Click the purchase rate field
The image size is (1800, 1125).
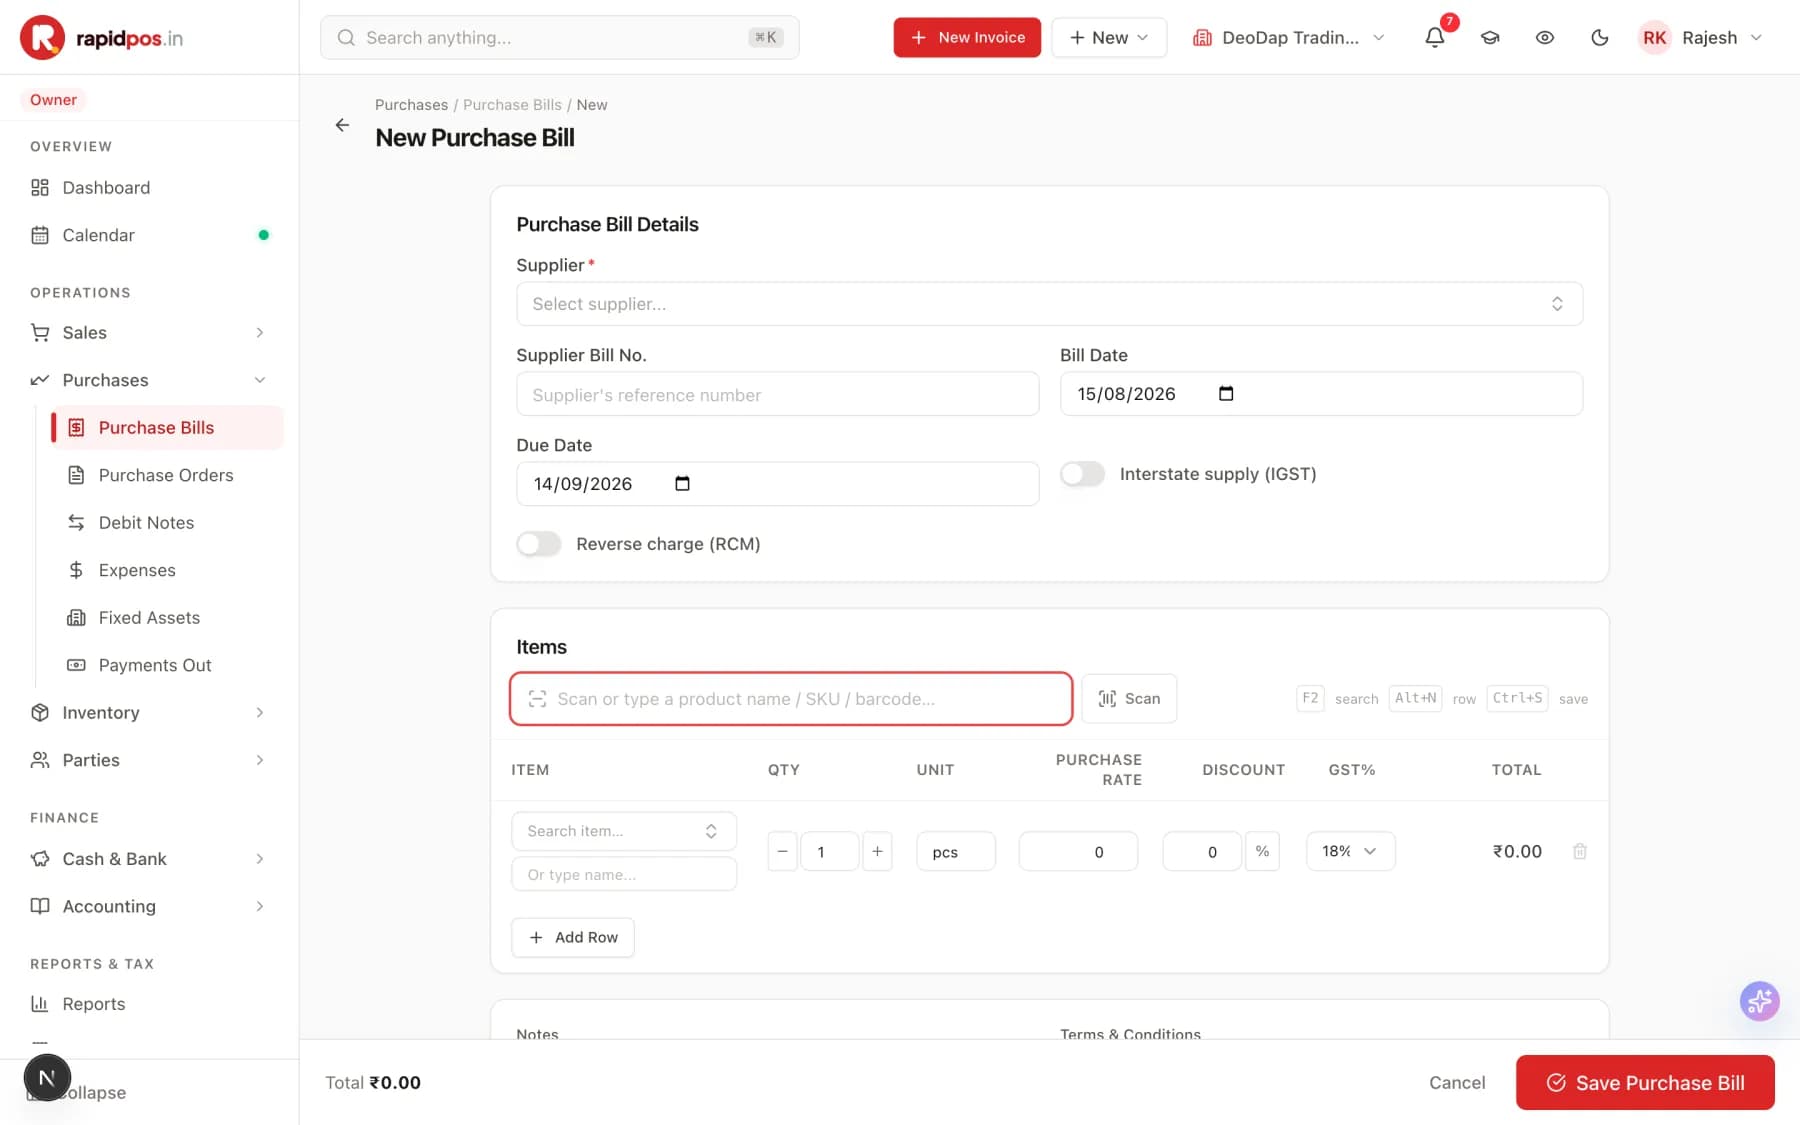(1078, 851)
